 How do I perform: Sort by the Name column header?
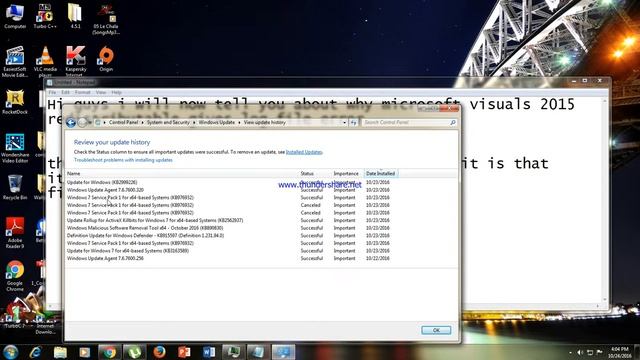[182, 173]
